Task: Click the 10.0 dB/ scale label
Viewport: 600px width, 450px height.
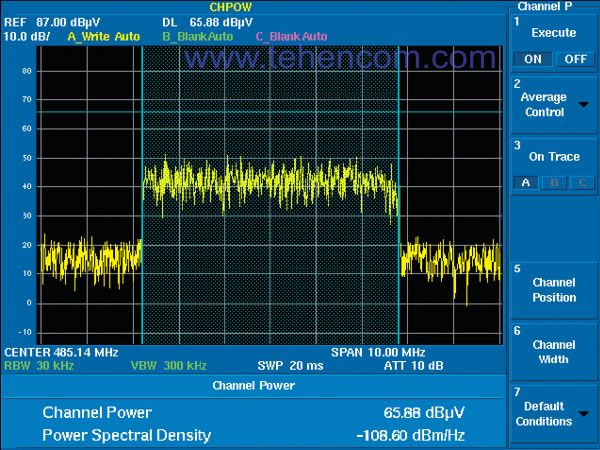Action: [26, 37]
